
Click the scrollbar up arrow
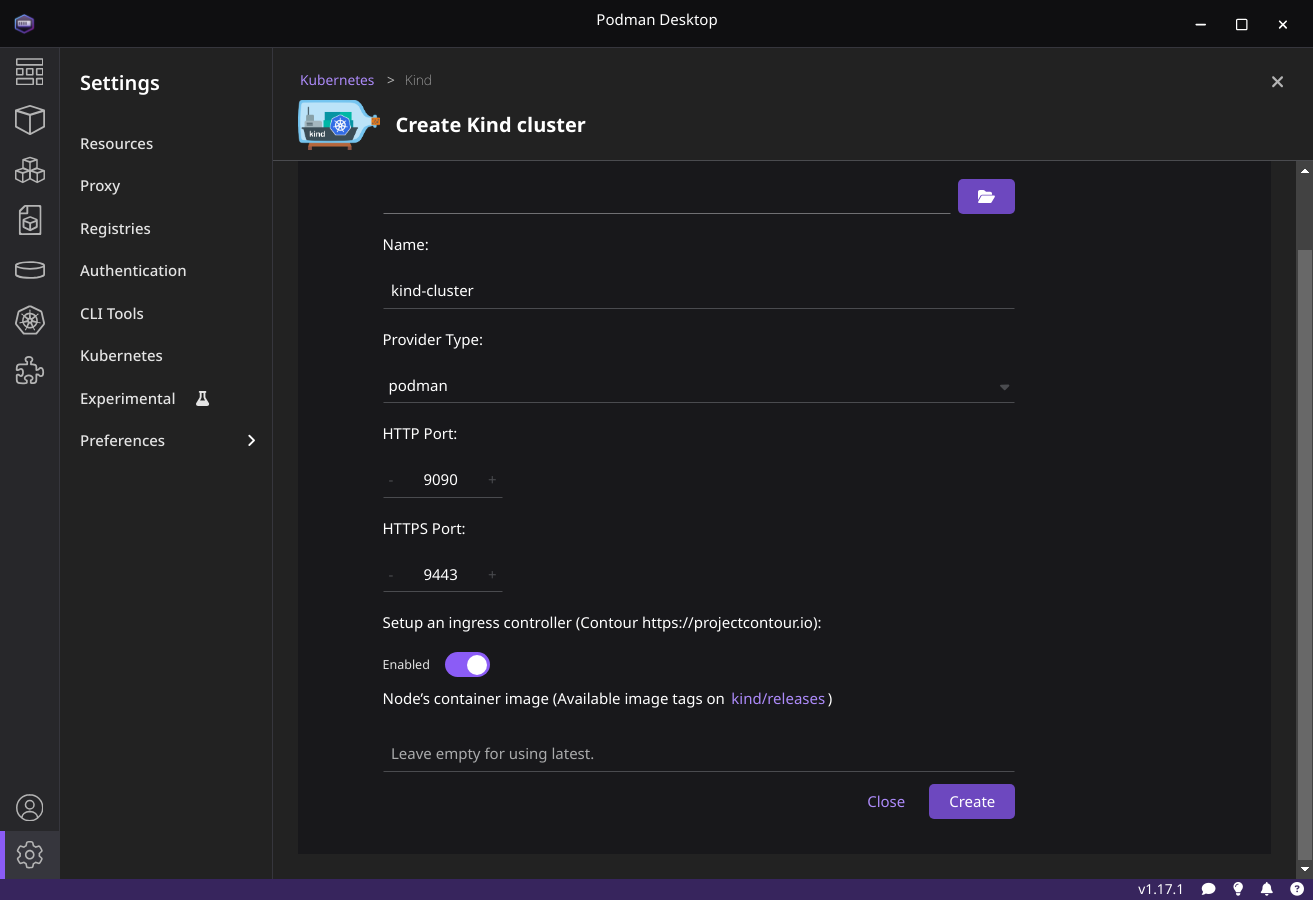pyautogui.click(x=1304, y=171)
